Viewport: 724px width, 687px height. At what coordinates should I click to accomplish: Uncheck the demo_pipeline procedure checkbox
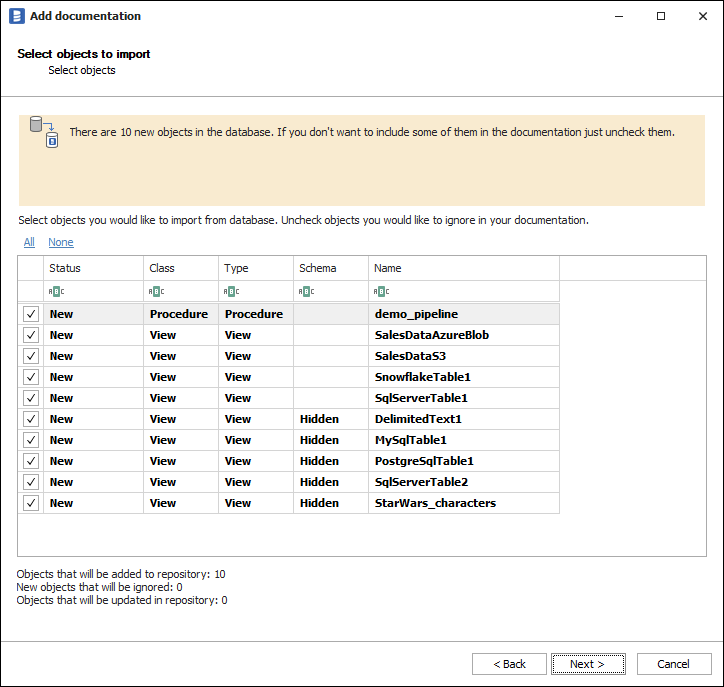[x=31, y=314]
